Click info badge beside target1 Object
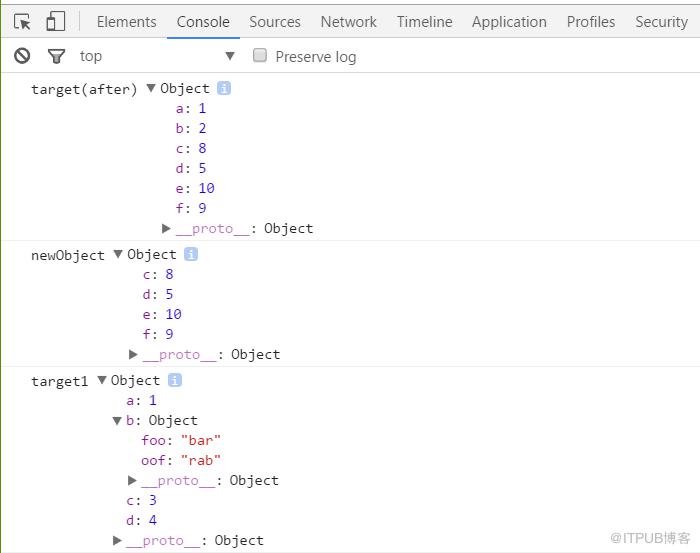700x553 pixels. [175, 380]
